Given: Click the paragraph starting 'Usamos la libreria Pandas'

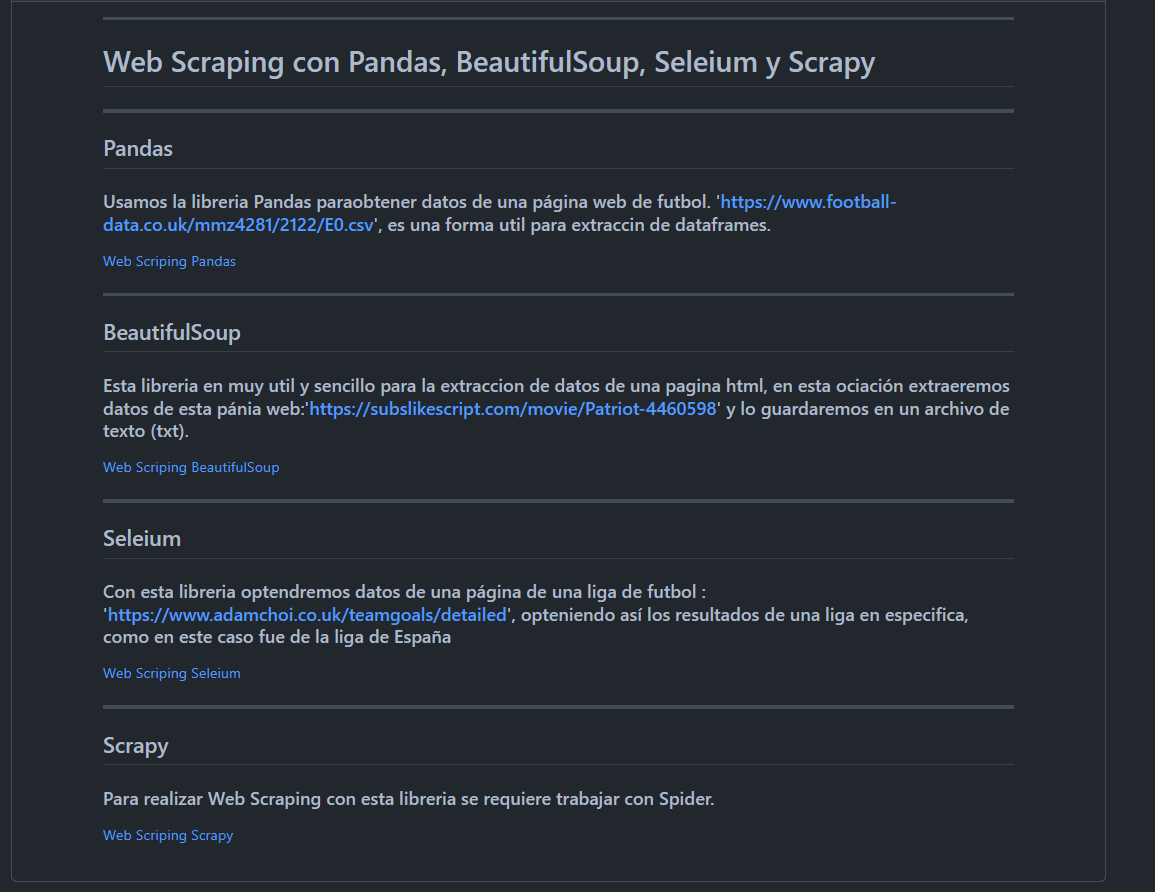Looking at the screenshot, I should [499, 214].
